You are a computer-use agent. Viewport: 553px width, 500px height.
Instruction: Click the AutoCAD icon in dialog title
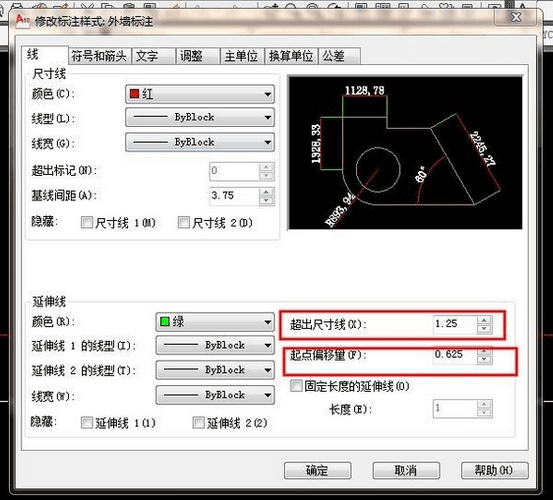point(23,20)
